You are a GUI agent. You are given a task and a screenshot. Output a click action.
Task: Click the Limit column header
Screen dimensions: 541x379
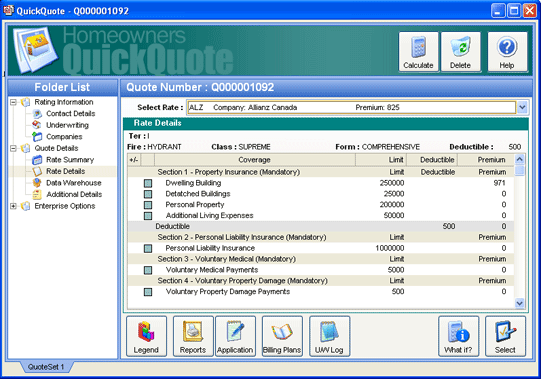pyautogui.click(x=381, y=160)
